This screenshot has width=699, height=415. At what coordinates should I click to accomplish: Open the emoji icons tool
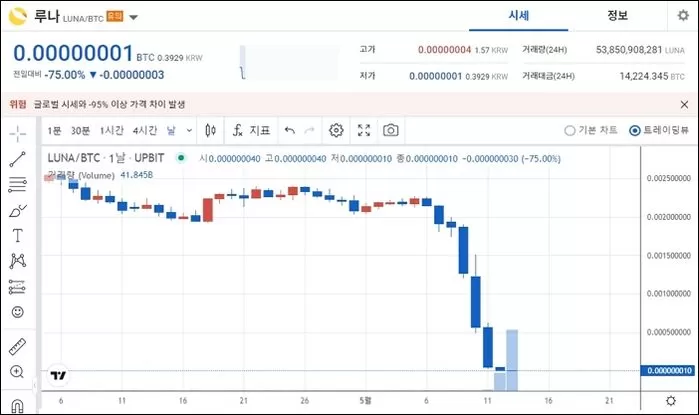tap(18, 313)
